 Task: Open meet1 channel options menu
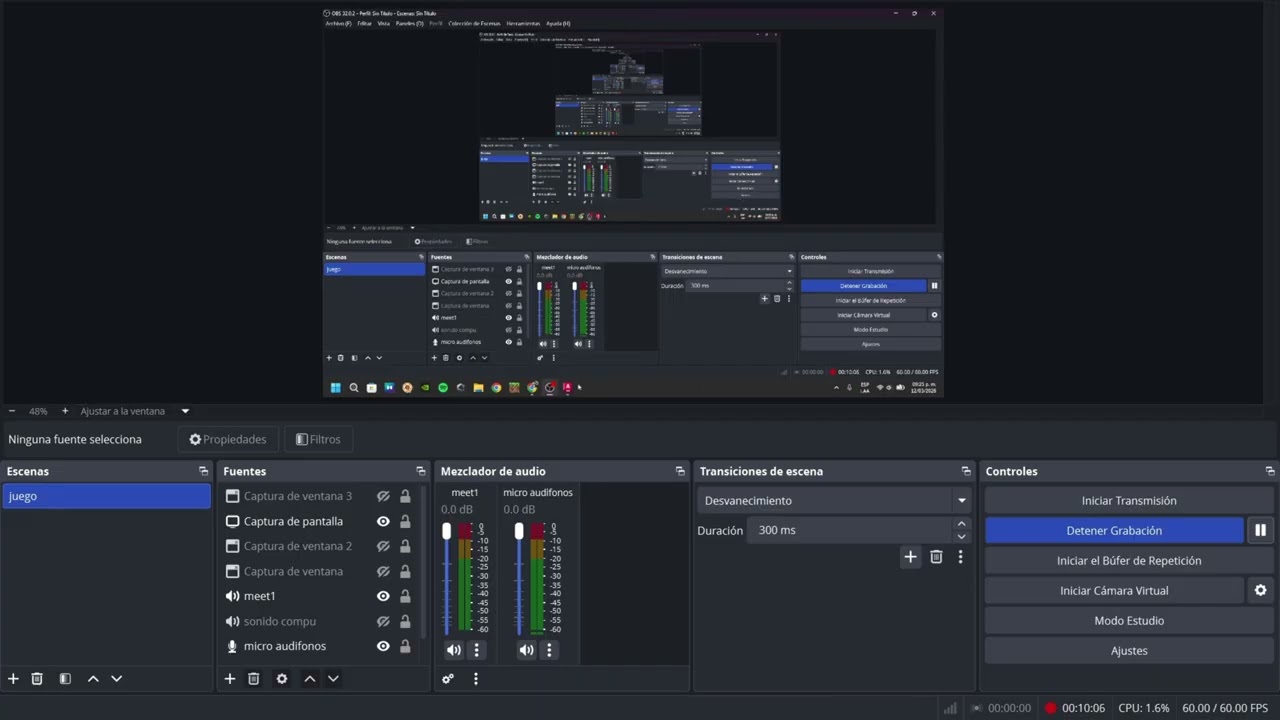click(477, 650)
